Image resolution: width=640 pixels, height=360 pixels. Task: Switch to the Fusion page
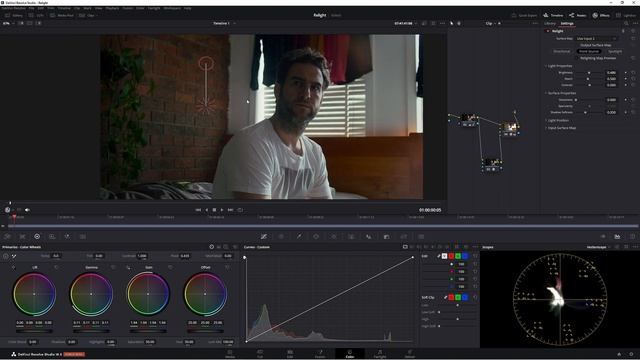(320, 353)
